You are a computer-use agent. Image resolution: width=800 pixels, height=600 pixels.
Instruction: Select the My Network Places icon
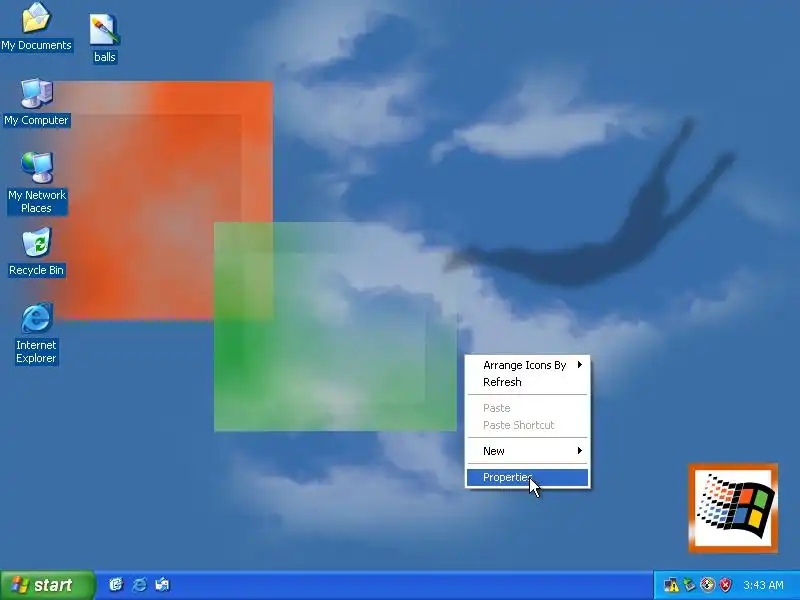(x=37, y=183)
